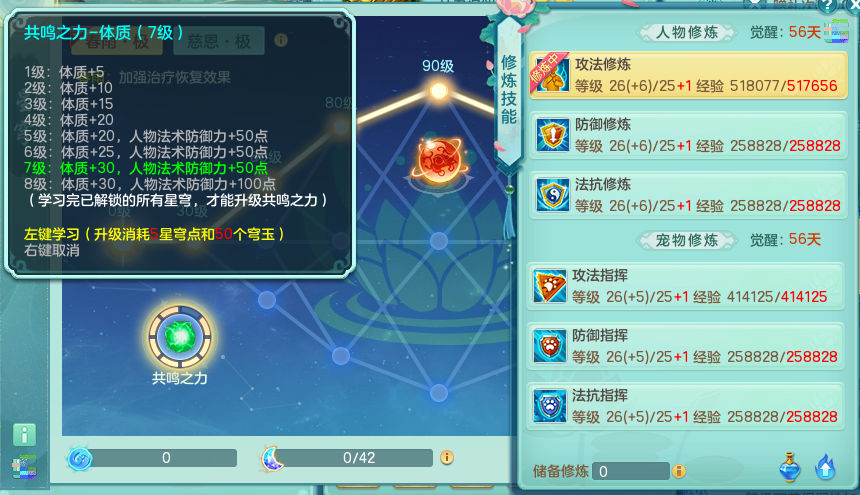The image size is (860, 495).
Task: Switch to the 慈恩·极 tab
Action: pos(219,41)
